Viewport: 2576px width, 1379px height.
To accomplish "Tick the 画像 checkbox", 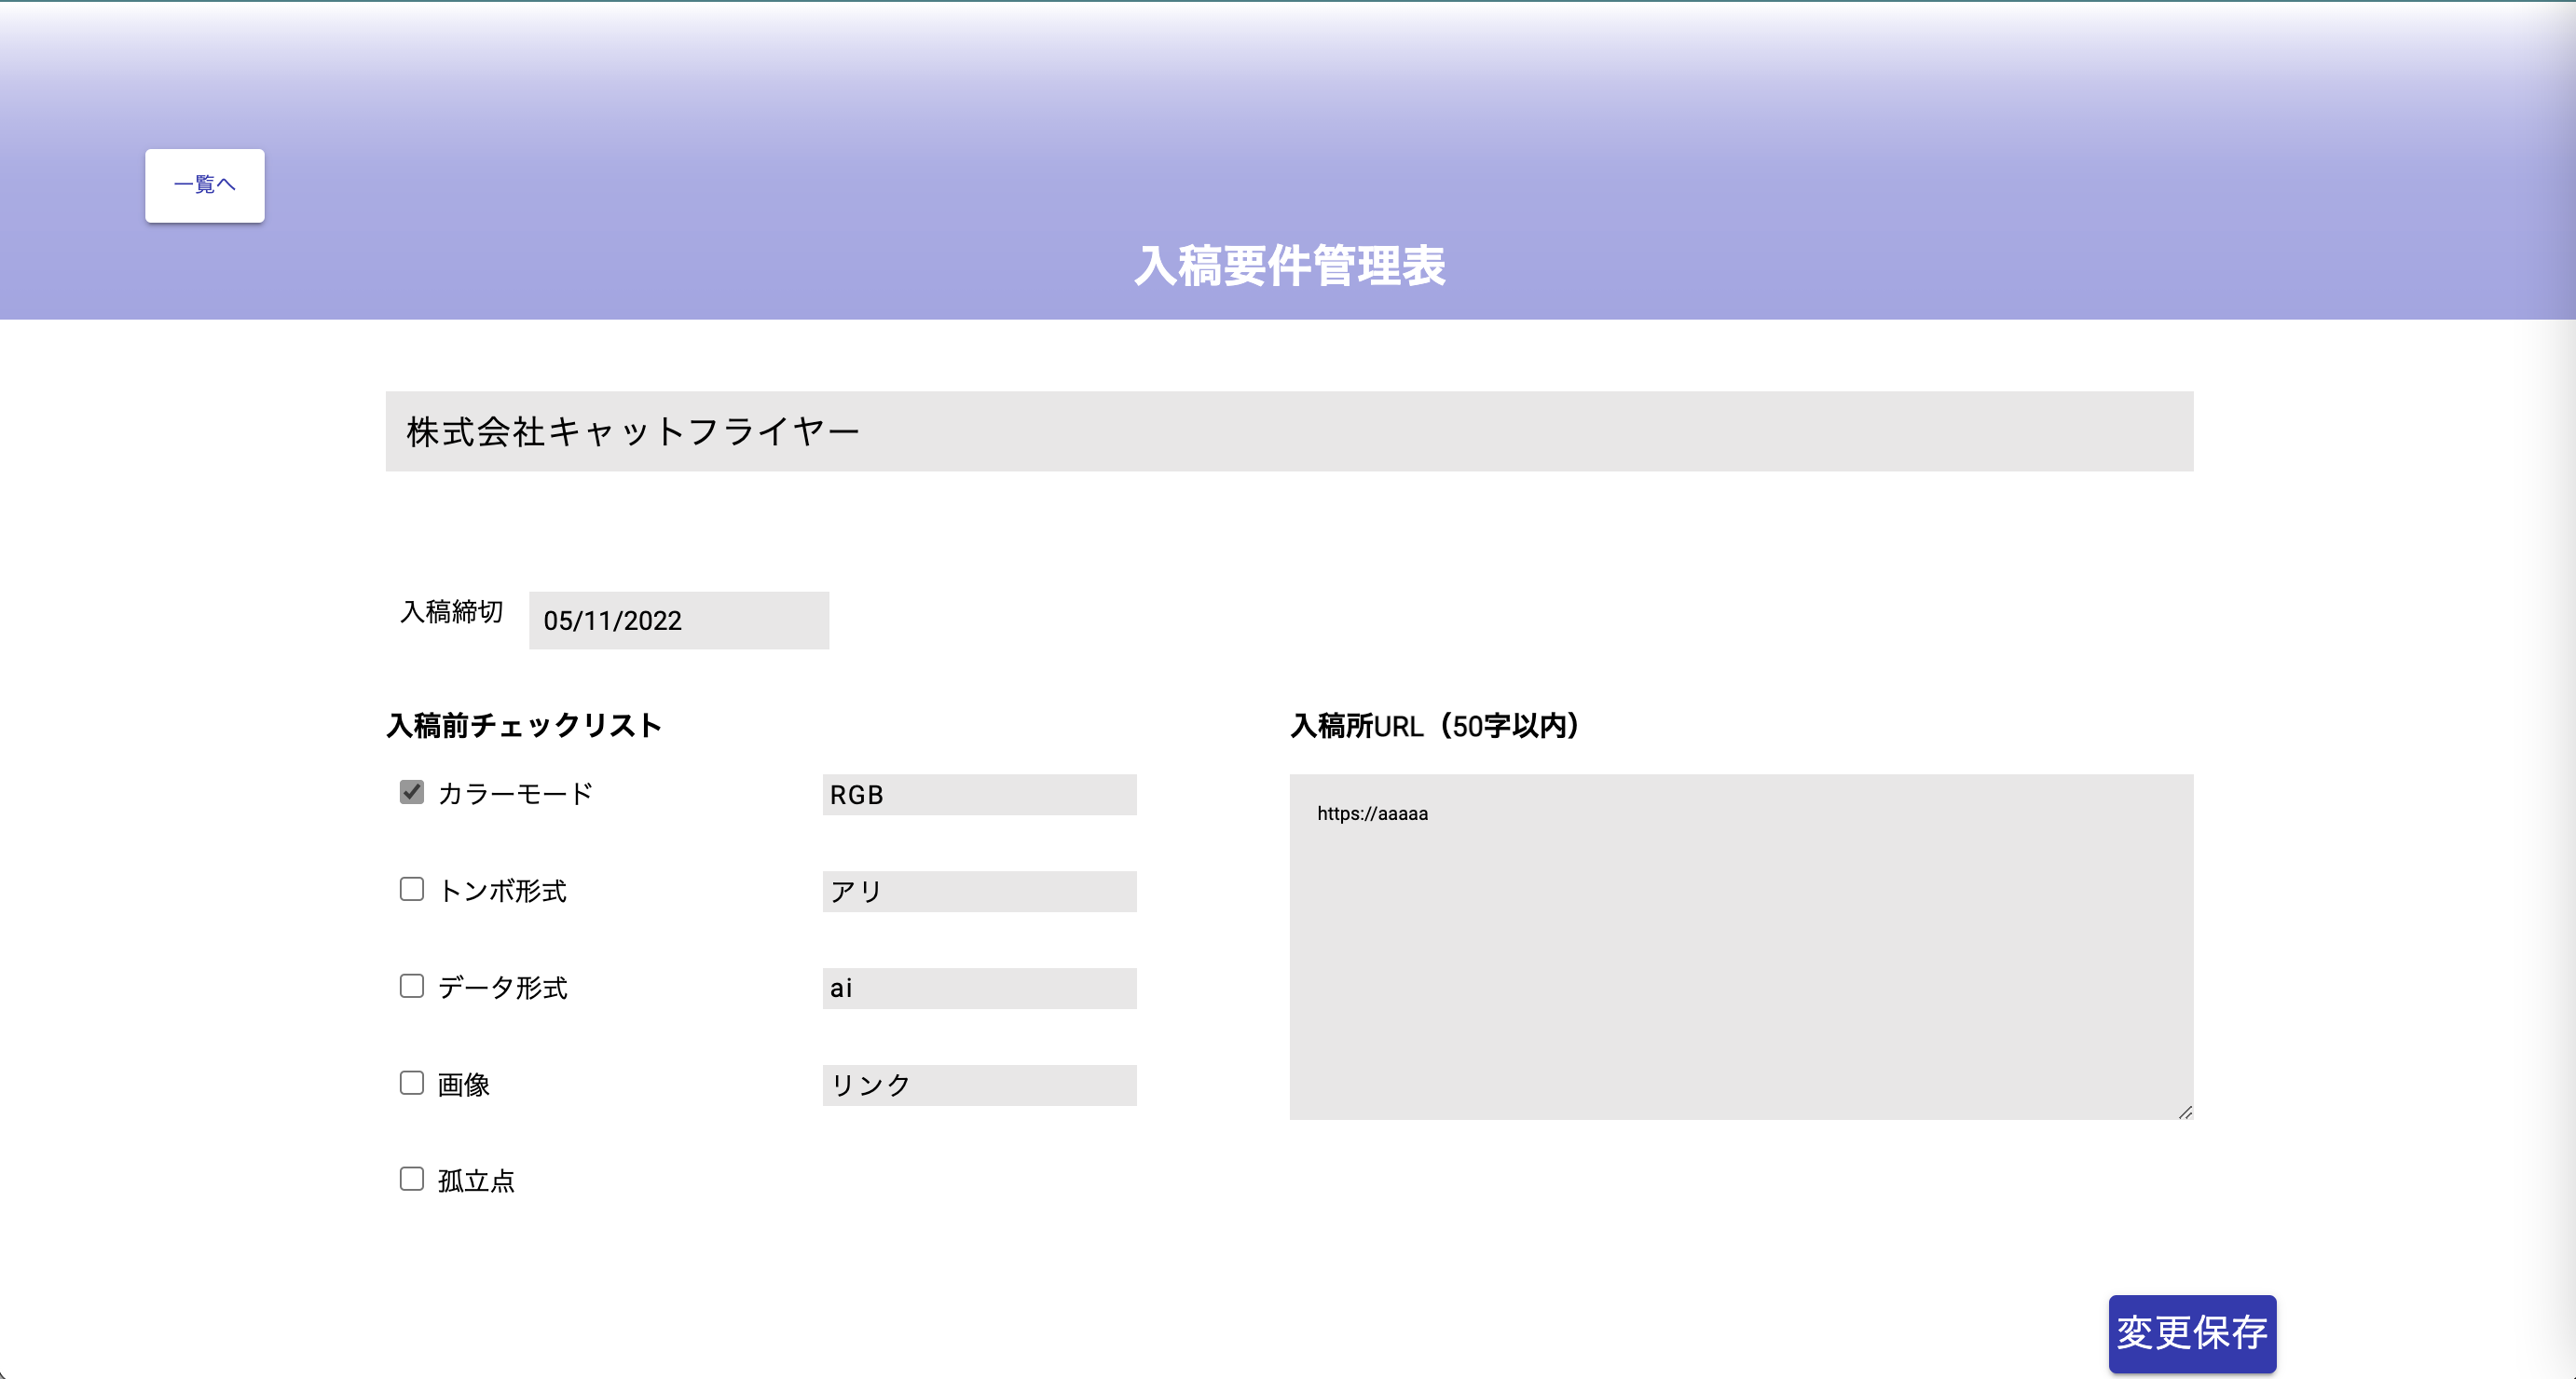I will tap(412, 1083).
